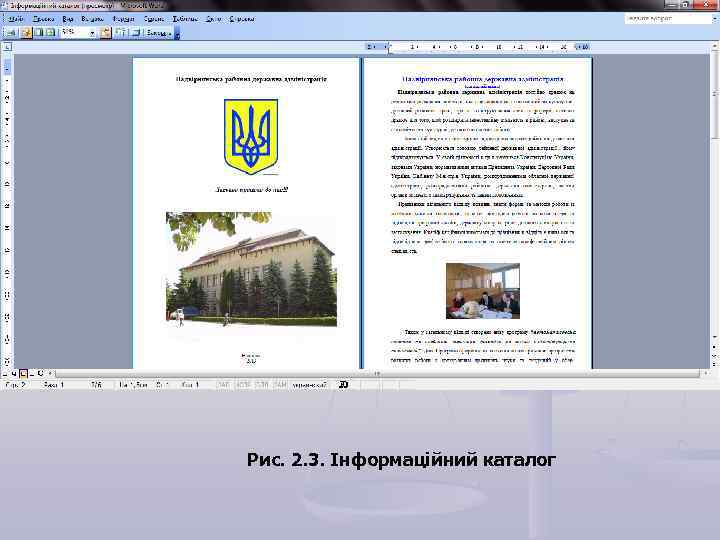Image resolution: width=720 pixels, height=540 pixels.
Task: Toggle the Magnifier tool
Action: pyautogui.click(x=27, y=33)
